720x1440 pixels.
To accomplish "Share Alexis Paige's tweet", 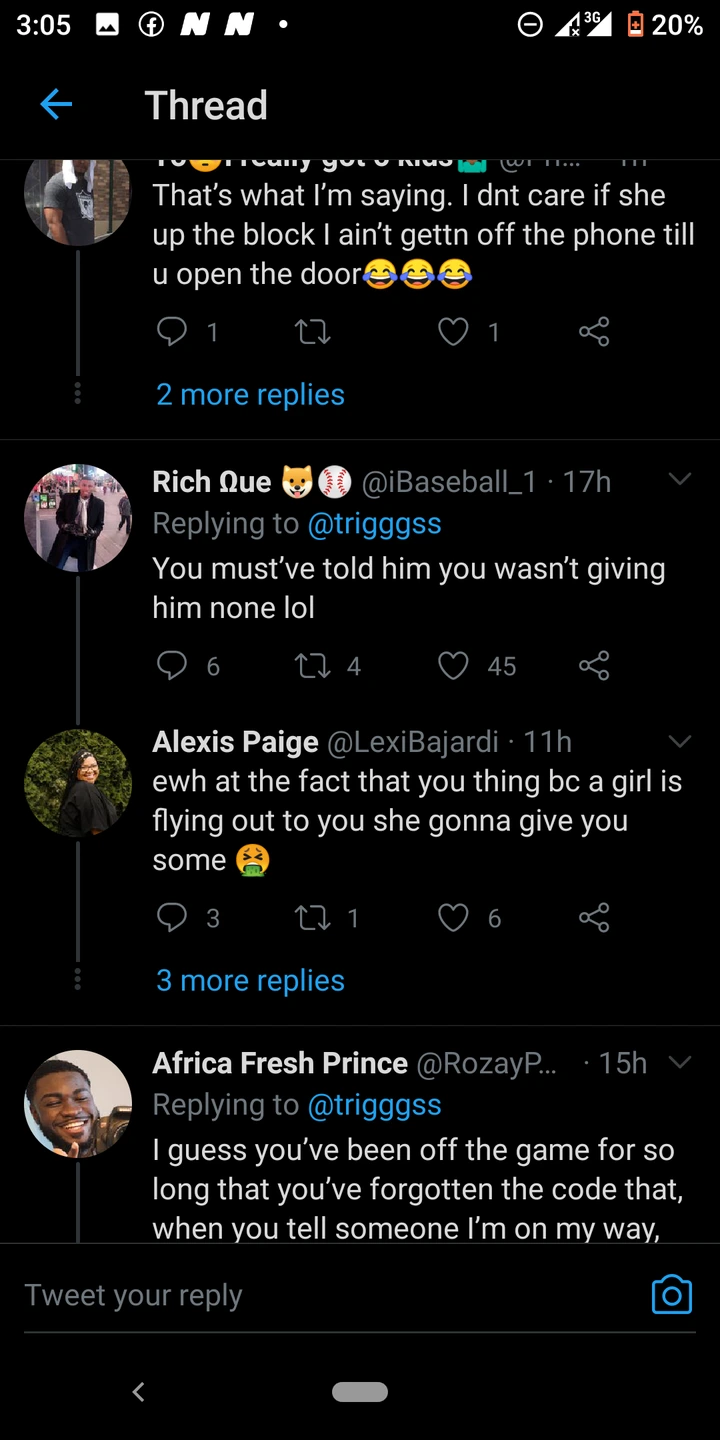I will coord(594,918).
